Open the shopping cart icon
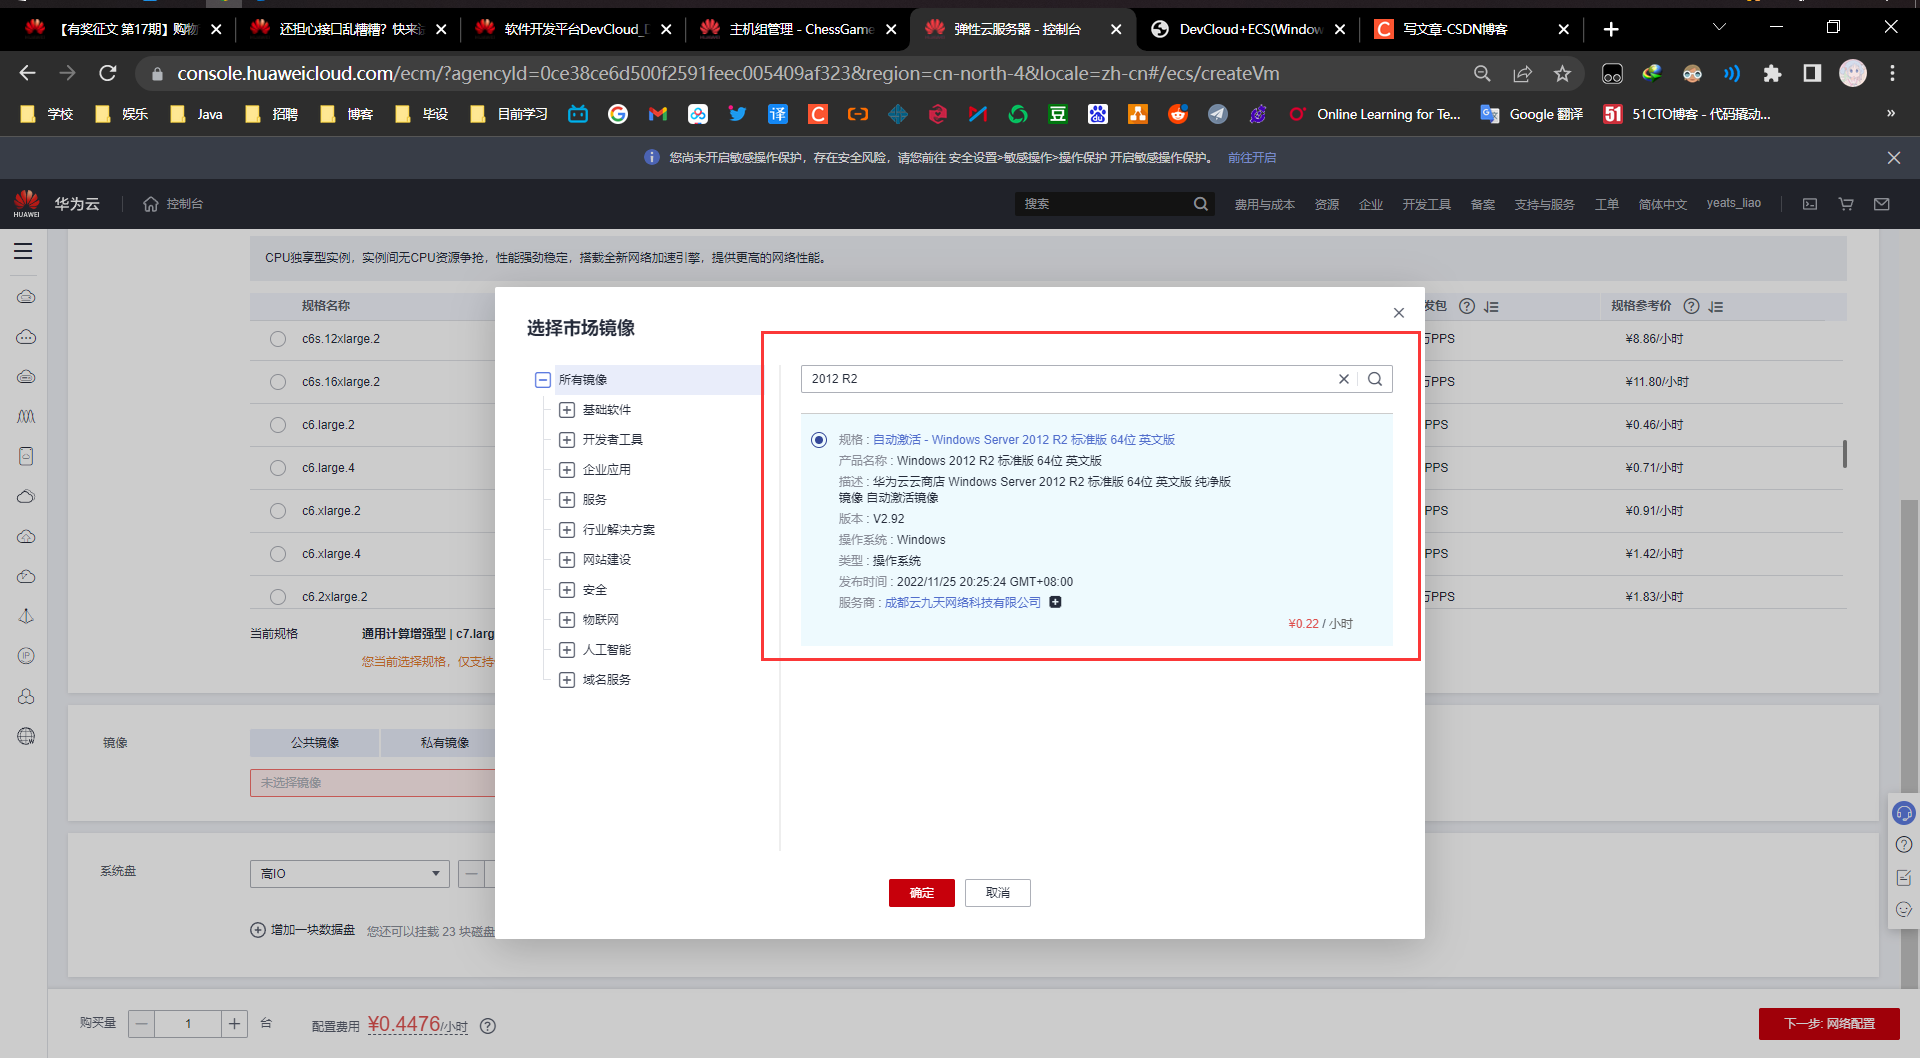 pyautogui.click(x=1846, y=204)
